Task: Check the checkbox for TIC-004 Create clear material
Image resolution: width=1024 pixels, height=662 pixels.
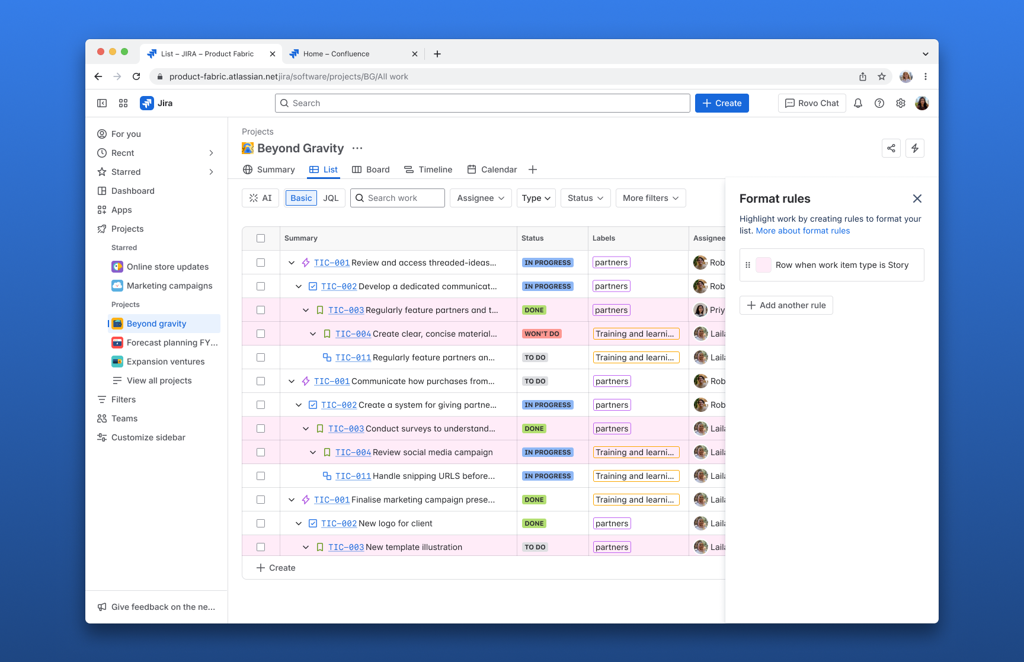Action: pos(261,333)
